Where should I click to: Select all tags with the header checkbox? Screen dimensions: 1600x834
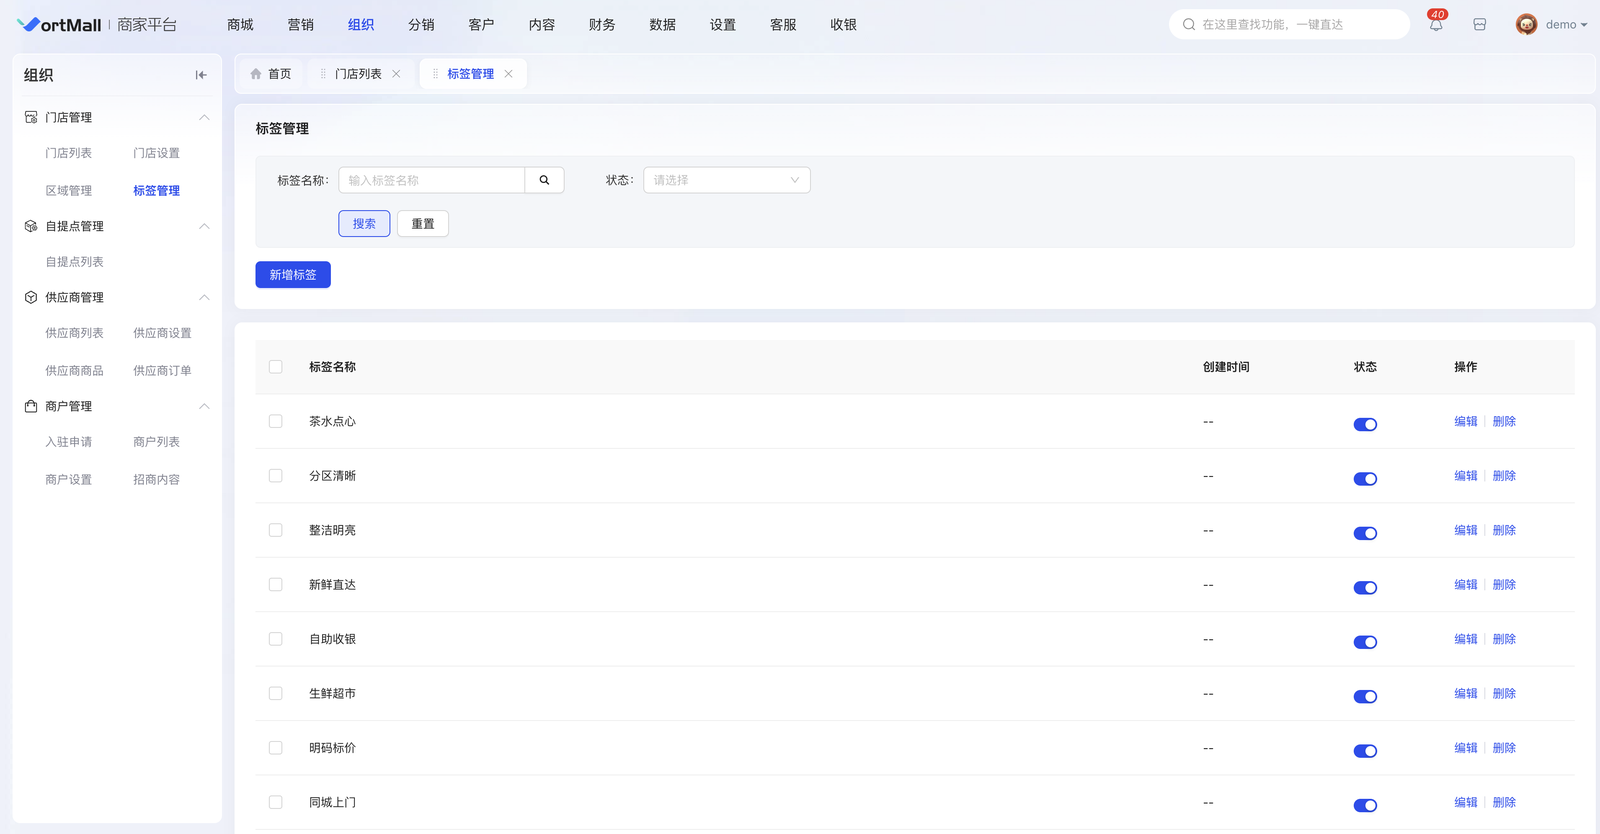(276, 367)
